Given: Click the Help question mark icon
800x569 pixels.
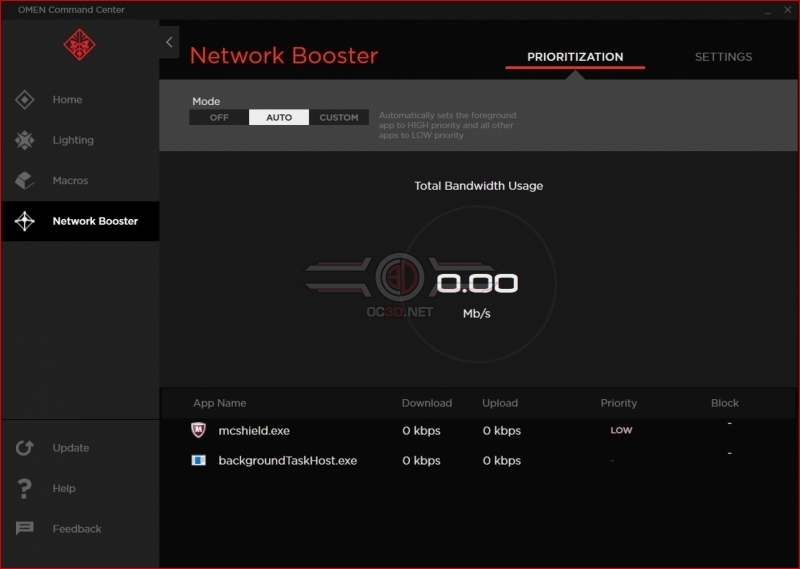Looking at the screenshot, I should (x=24, y=488).
